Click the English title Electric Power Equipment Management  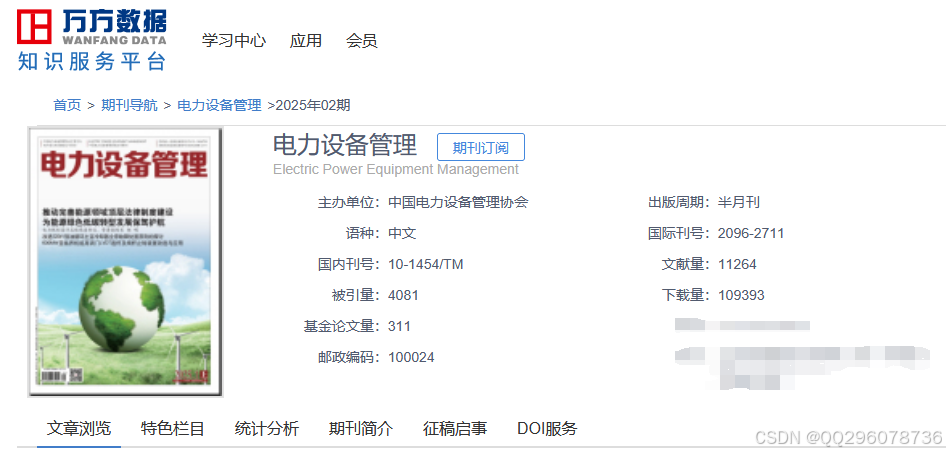click(x=396, y=169)
